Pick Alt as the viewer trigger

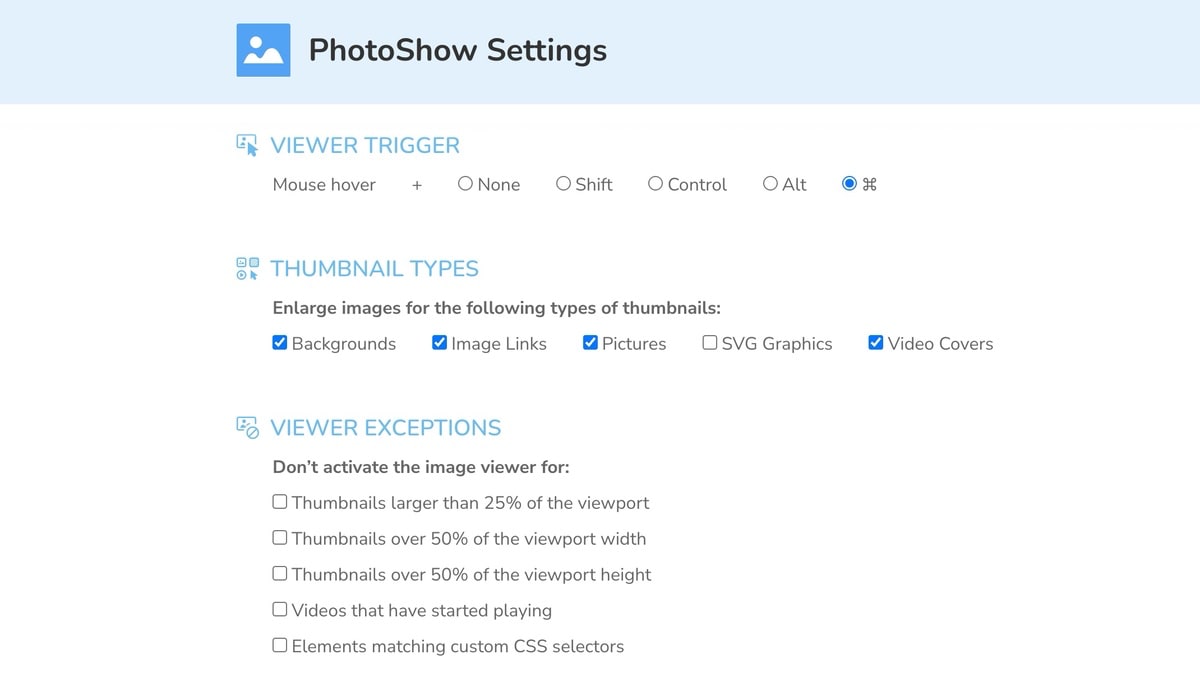770,184
